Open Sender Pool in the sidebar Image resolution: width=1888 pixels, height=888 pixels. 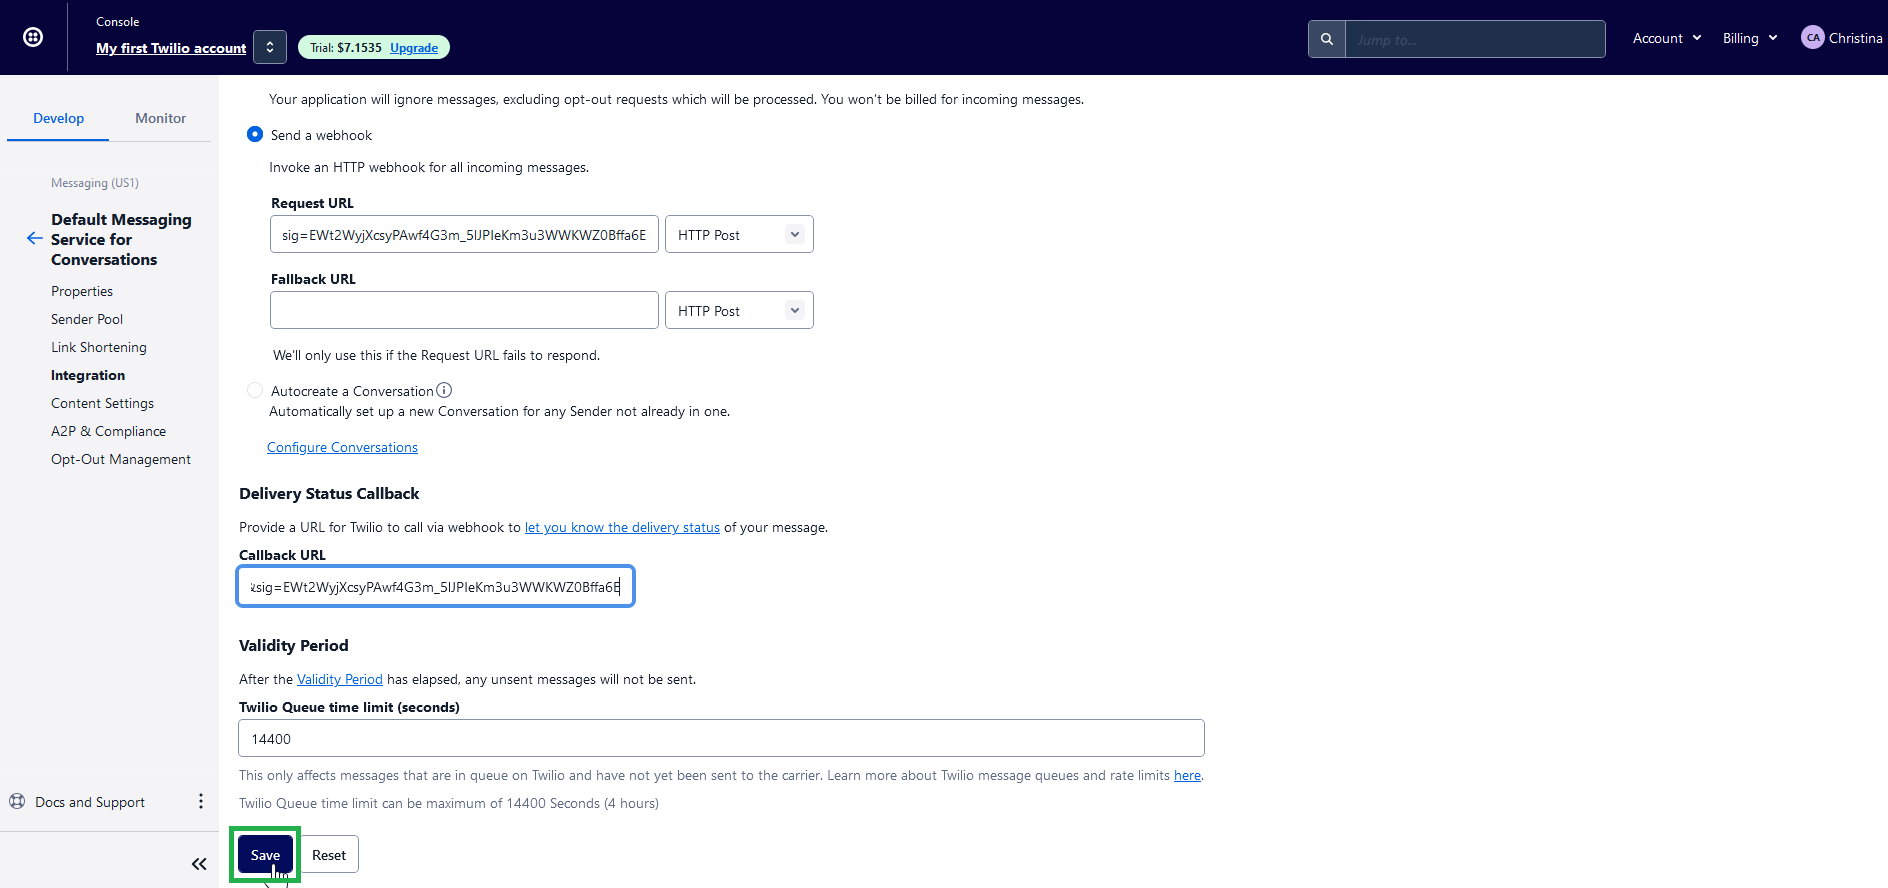(87, 319)
